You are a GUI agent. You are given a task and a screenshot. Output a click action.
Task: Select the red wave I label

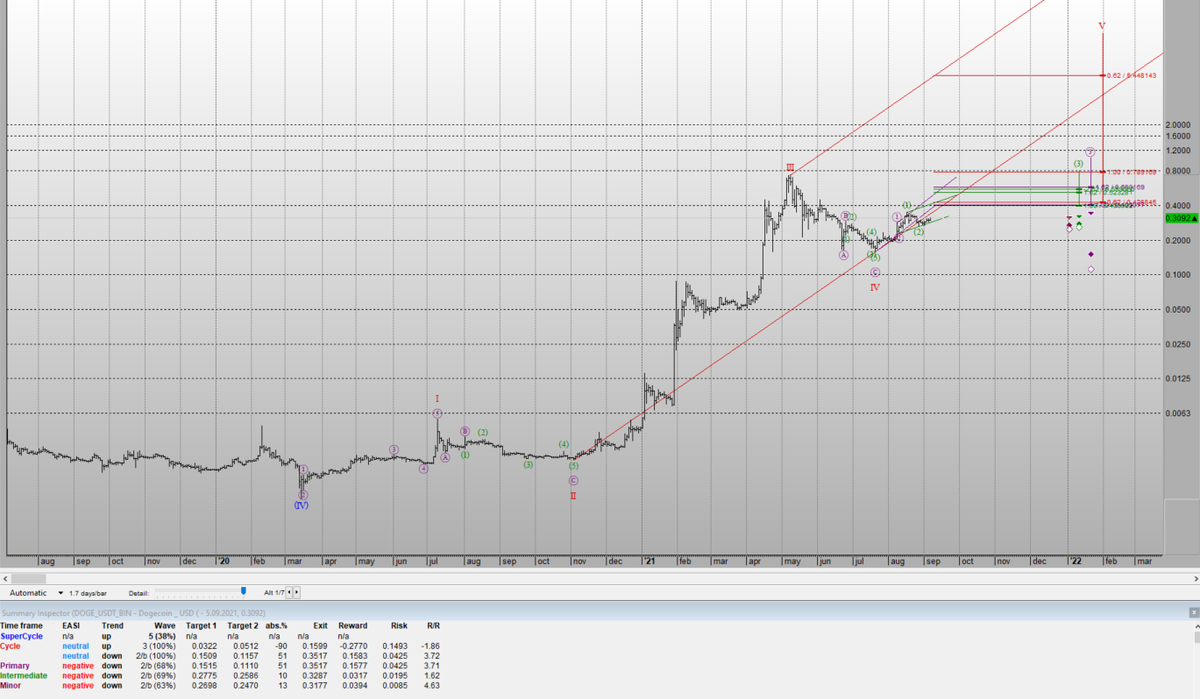pos(437,398)
